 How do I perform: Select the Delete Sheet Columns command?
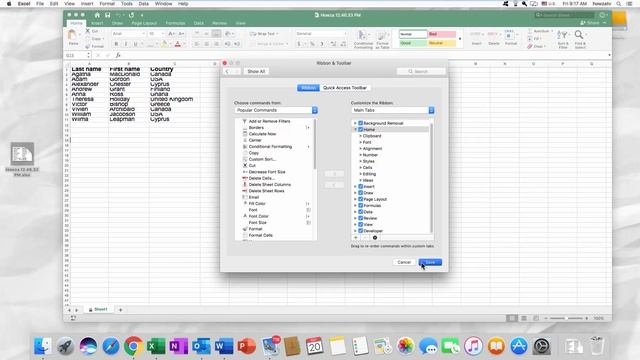point(270,184)
